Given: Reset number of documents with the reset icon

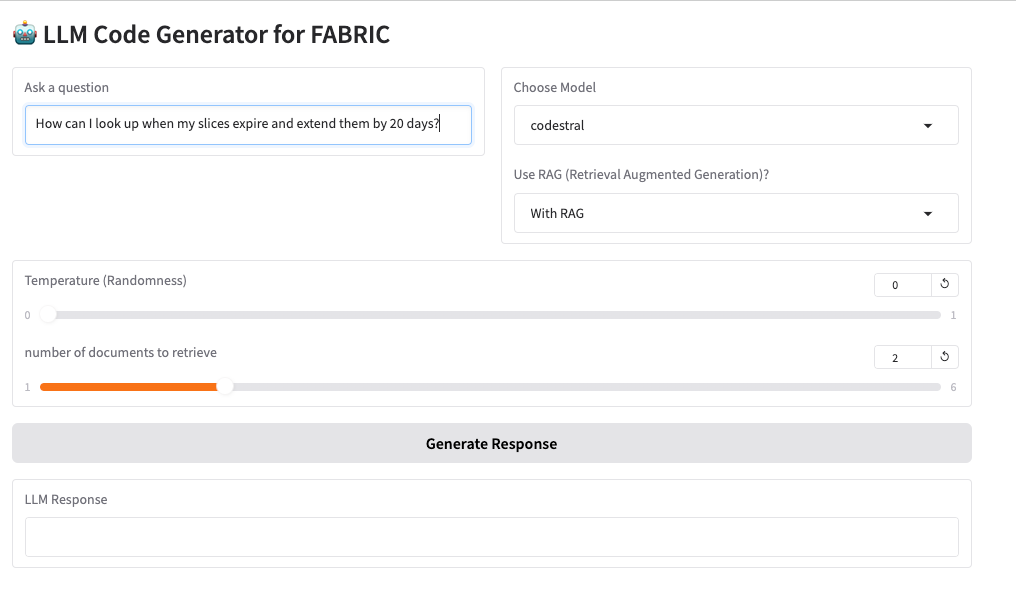Looking at the screenshot, I should pyautogui.click(x=944, y=357).
